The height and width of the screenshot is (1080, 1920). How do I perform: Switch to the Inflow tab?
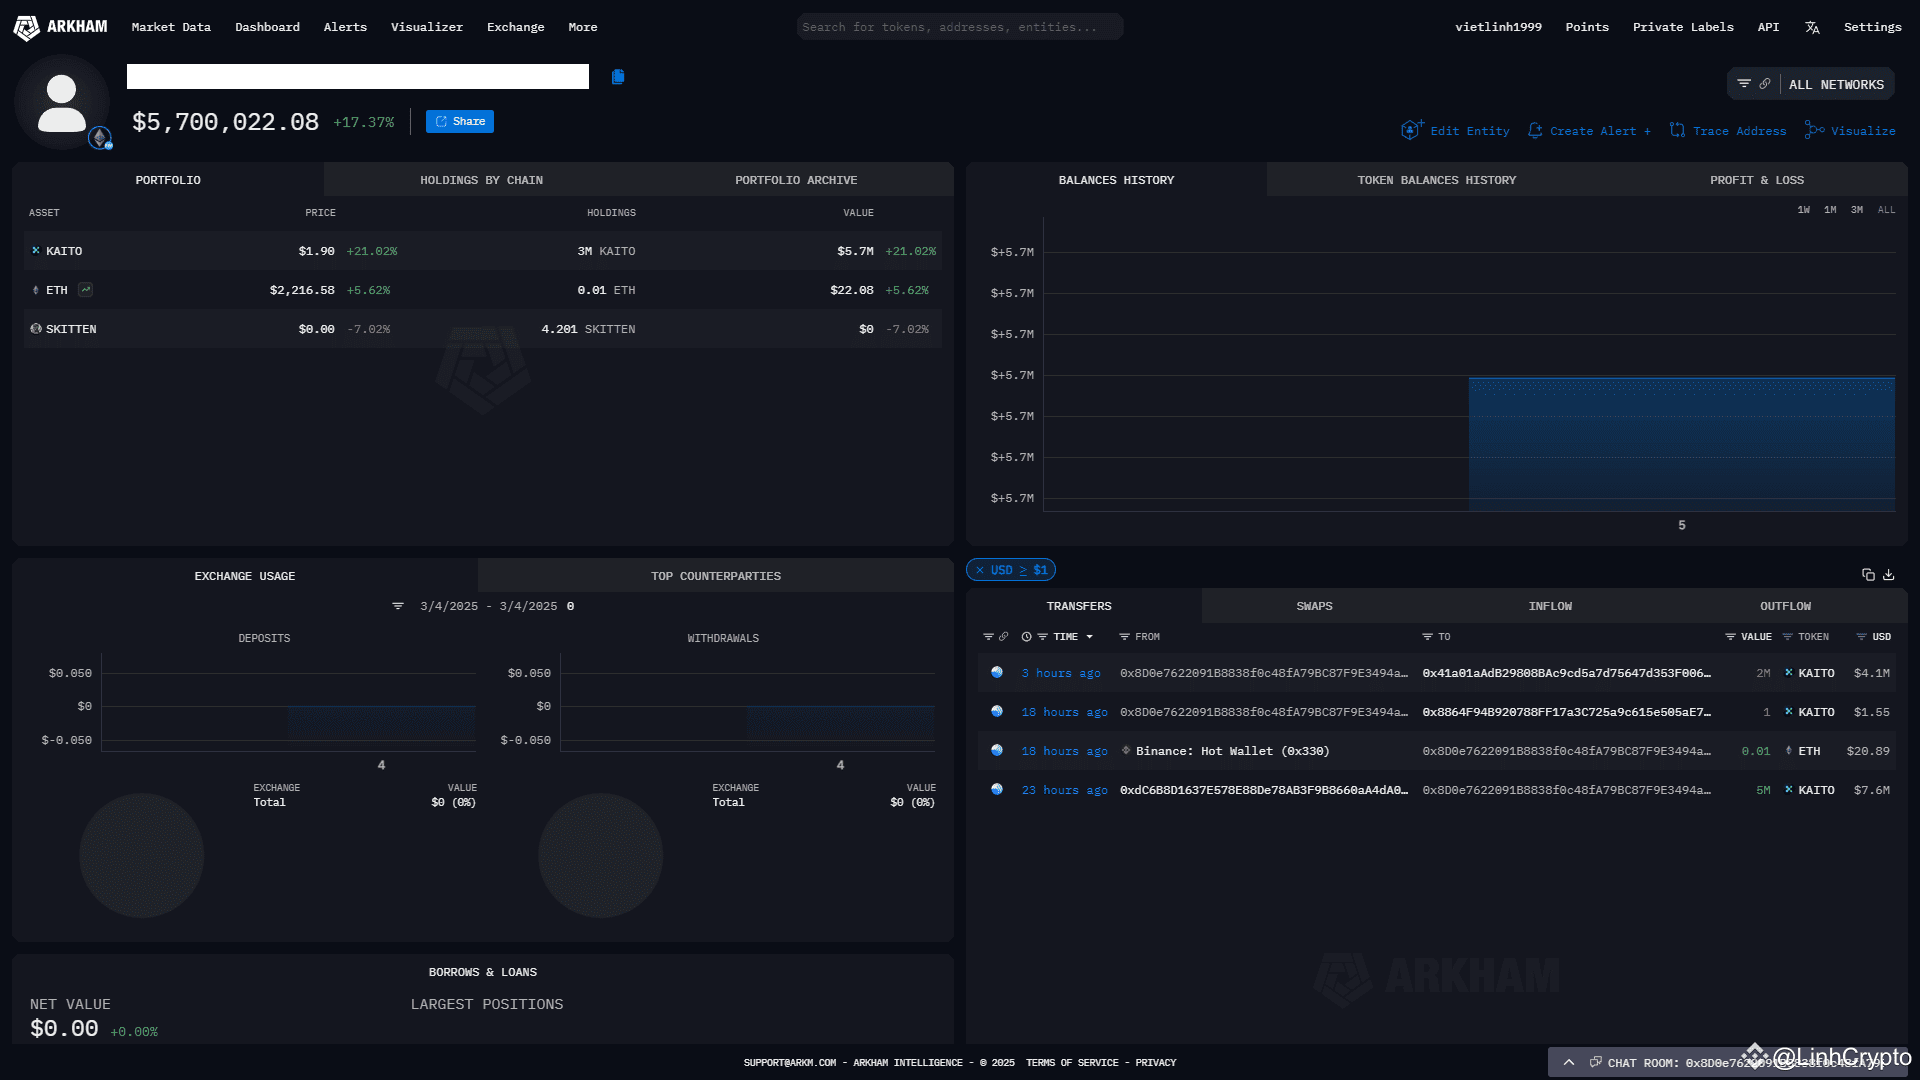[1550, 606]
